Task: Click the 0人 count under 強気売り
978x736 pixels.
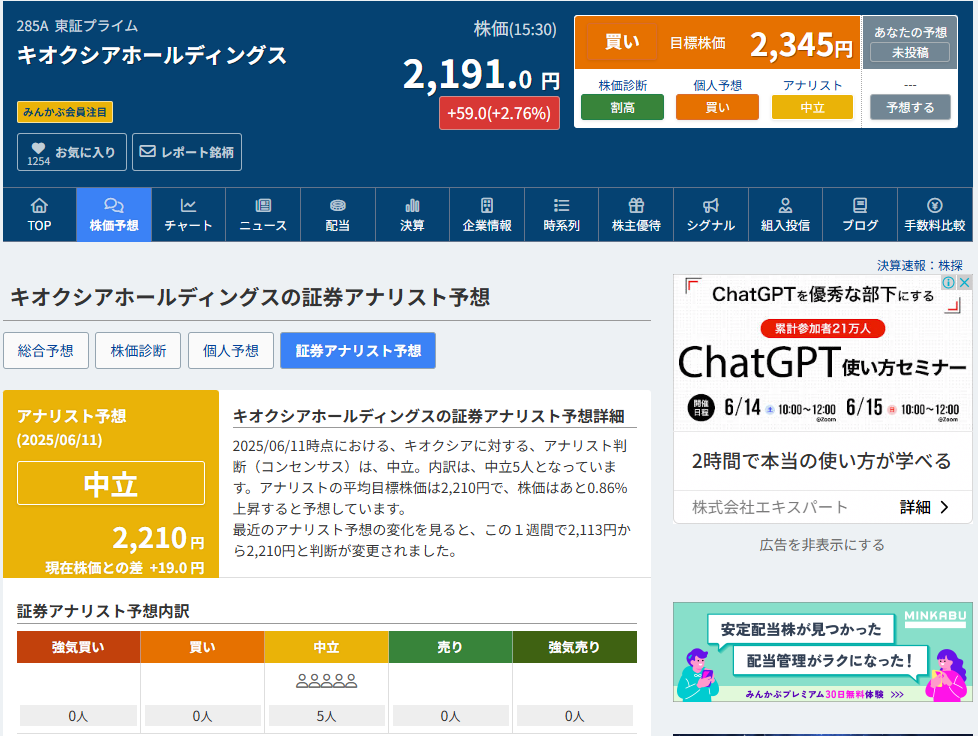Action: pyautogui.click(x=574, y=716)
